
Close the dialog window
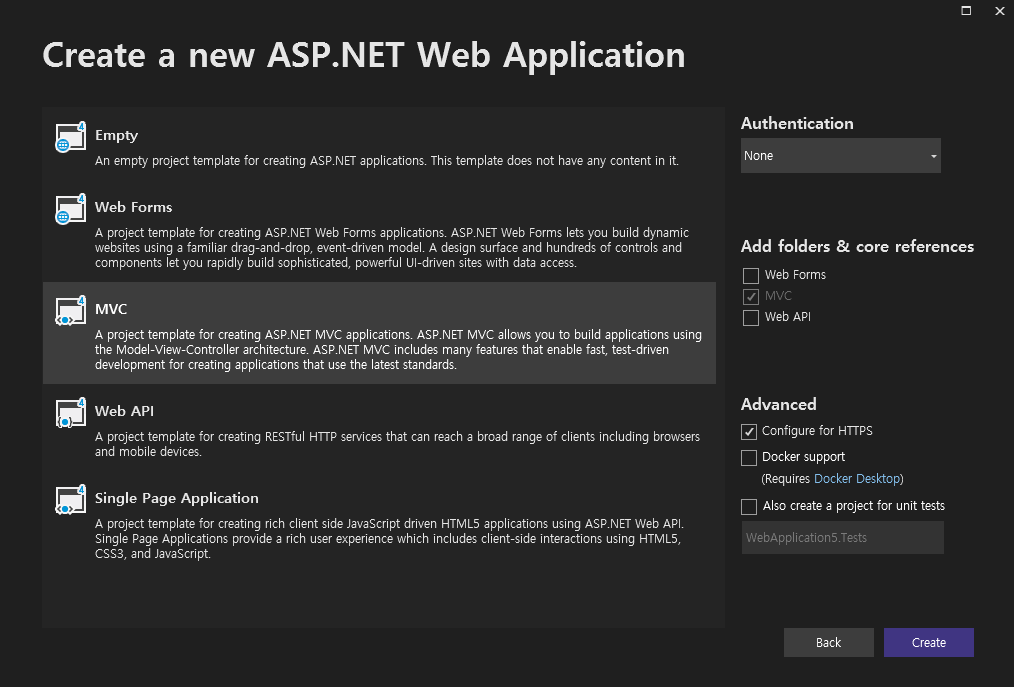pos(1000,10)
